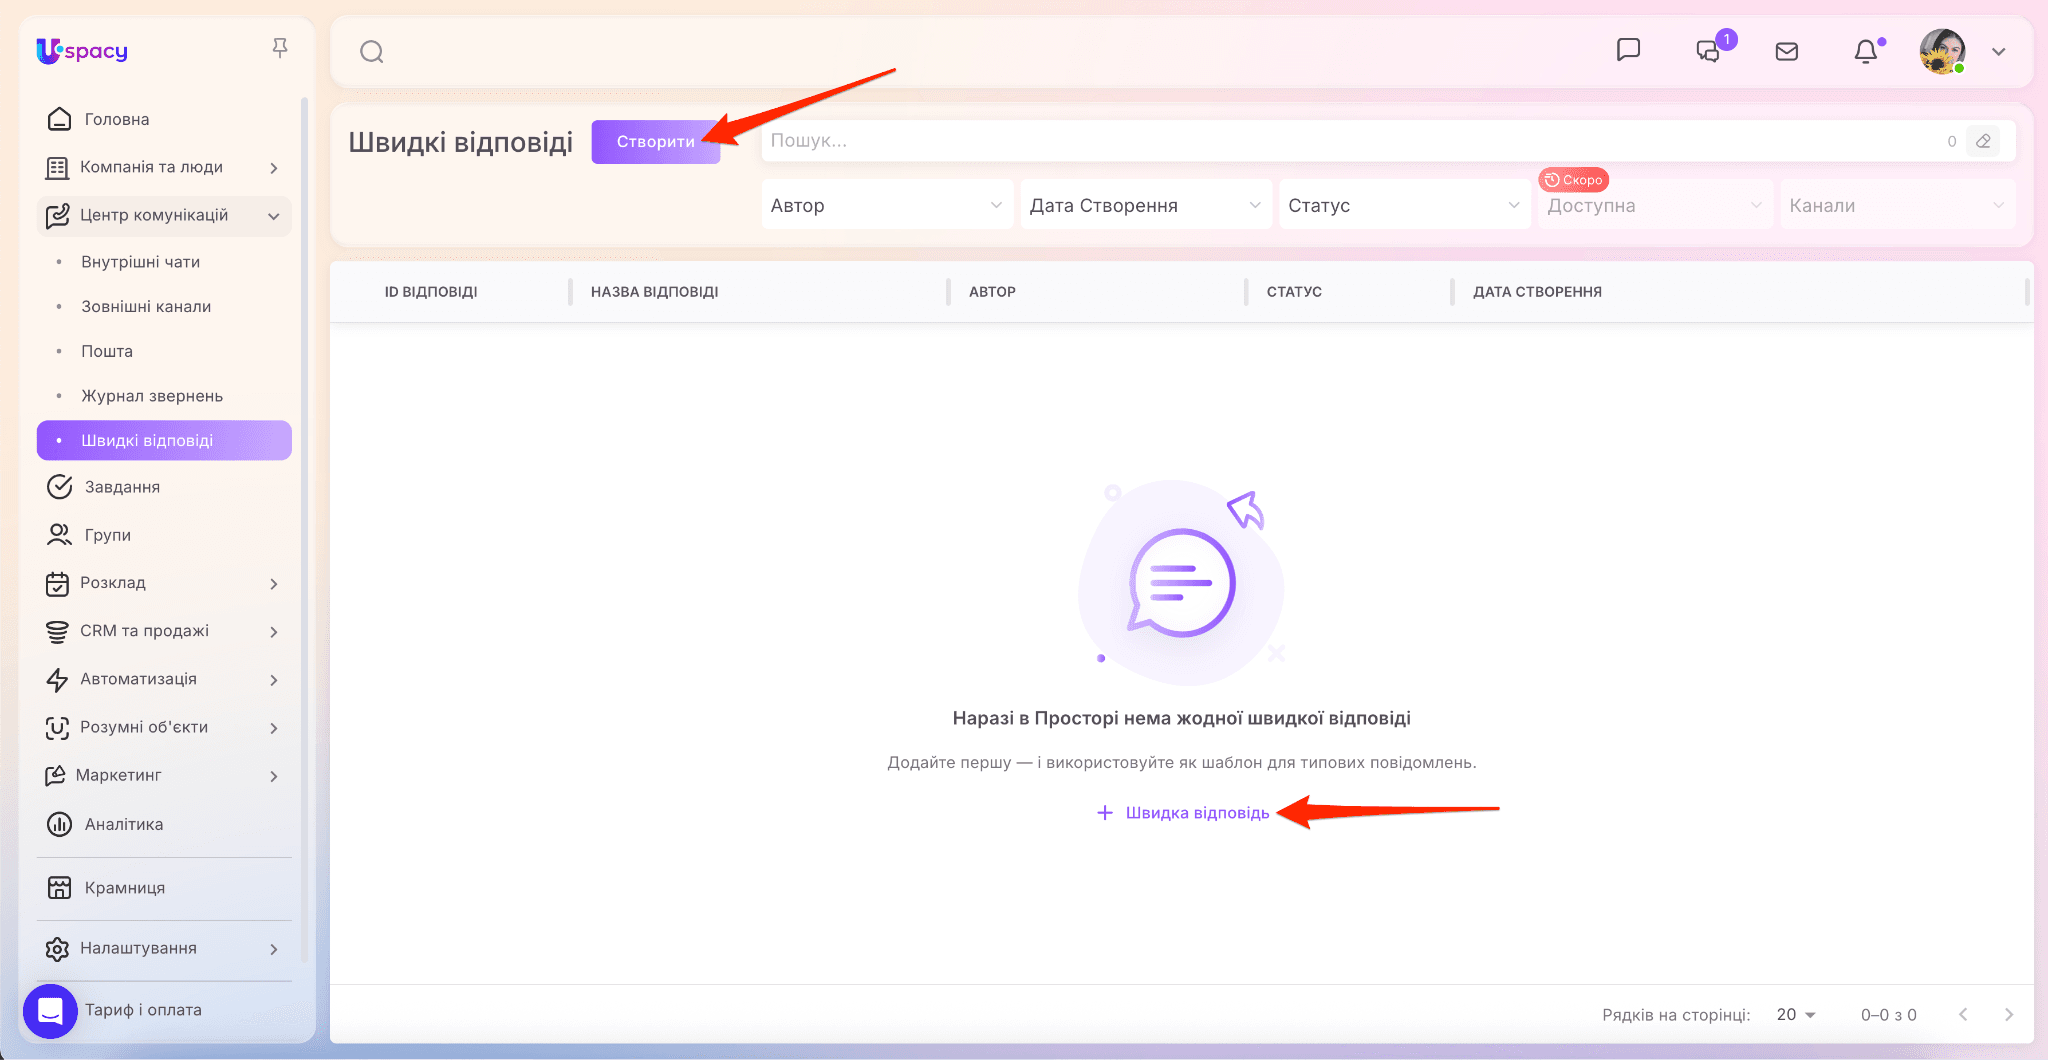The height and width of the screenshot is (1060, 2048).
Task: Open the Дата Створення filter dropdown
Action: pos(1146,205)
